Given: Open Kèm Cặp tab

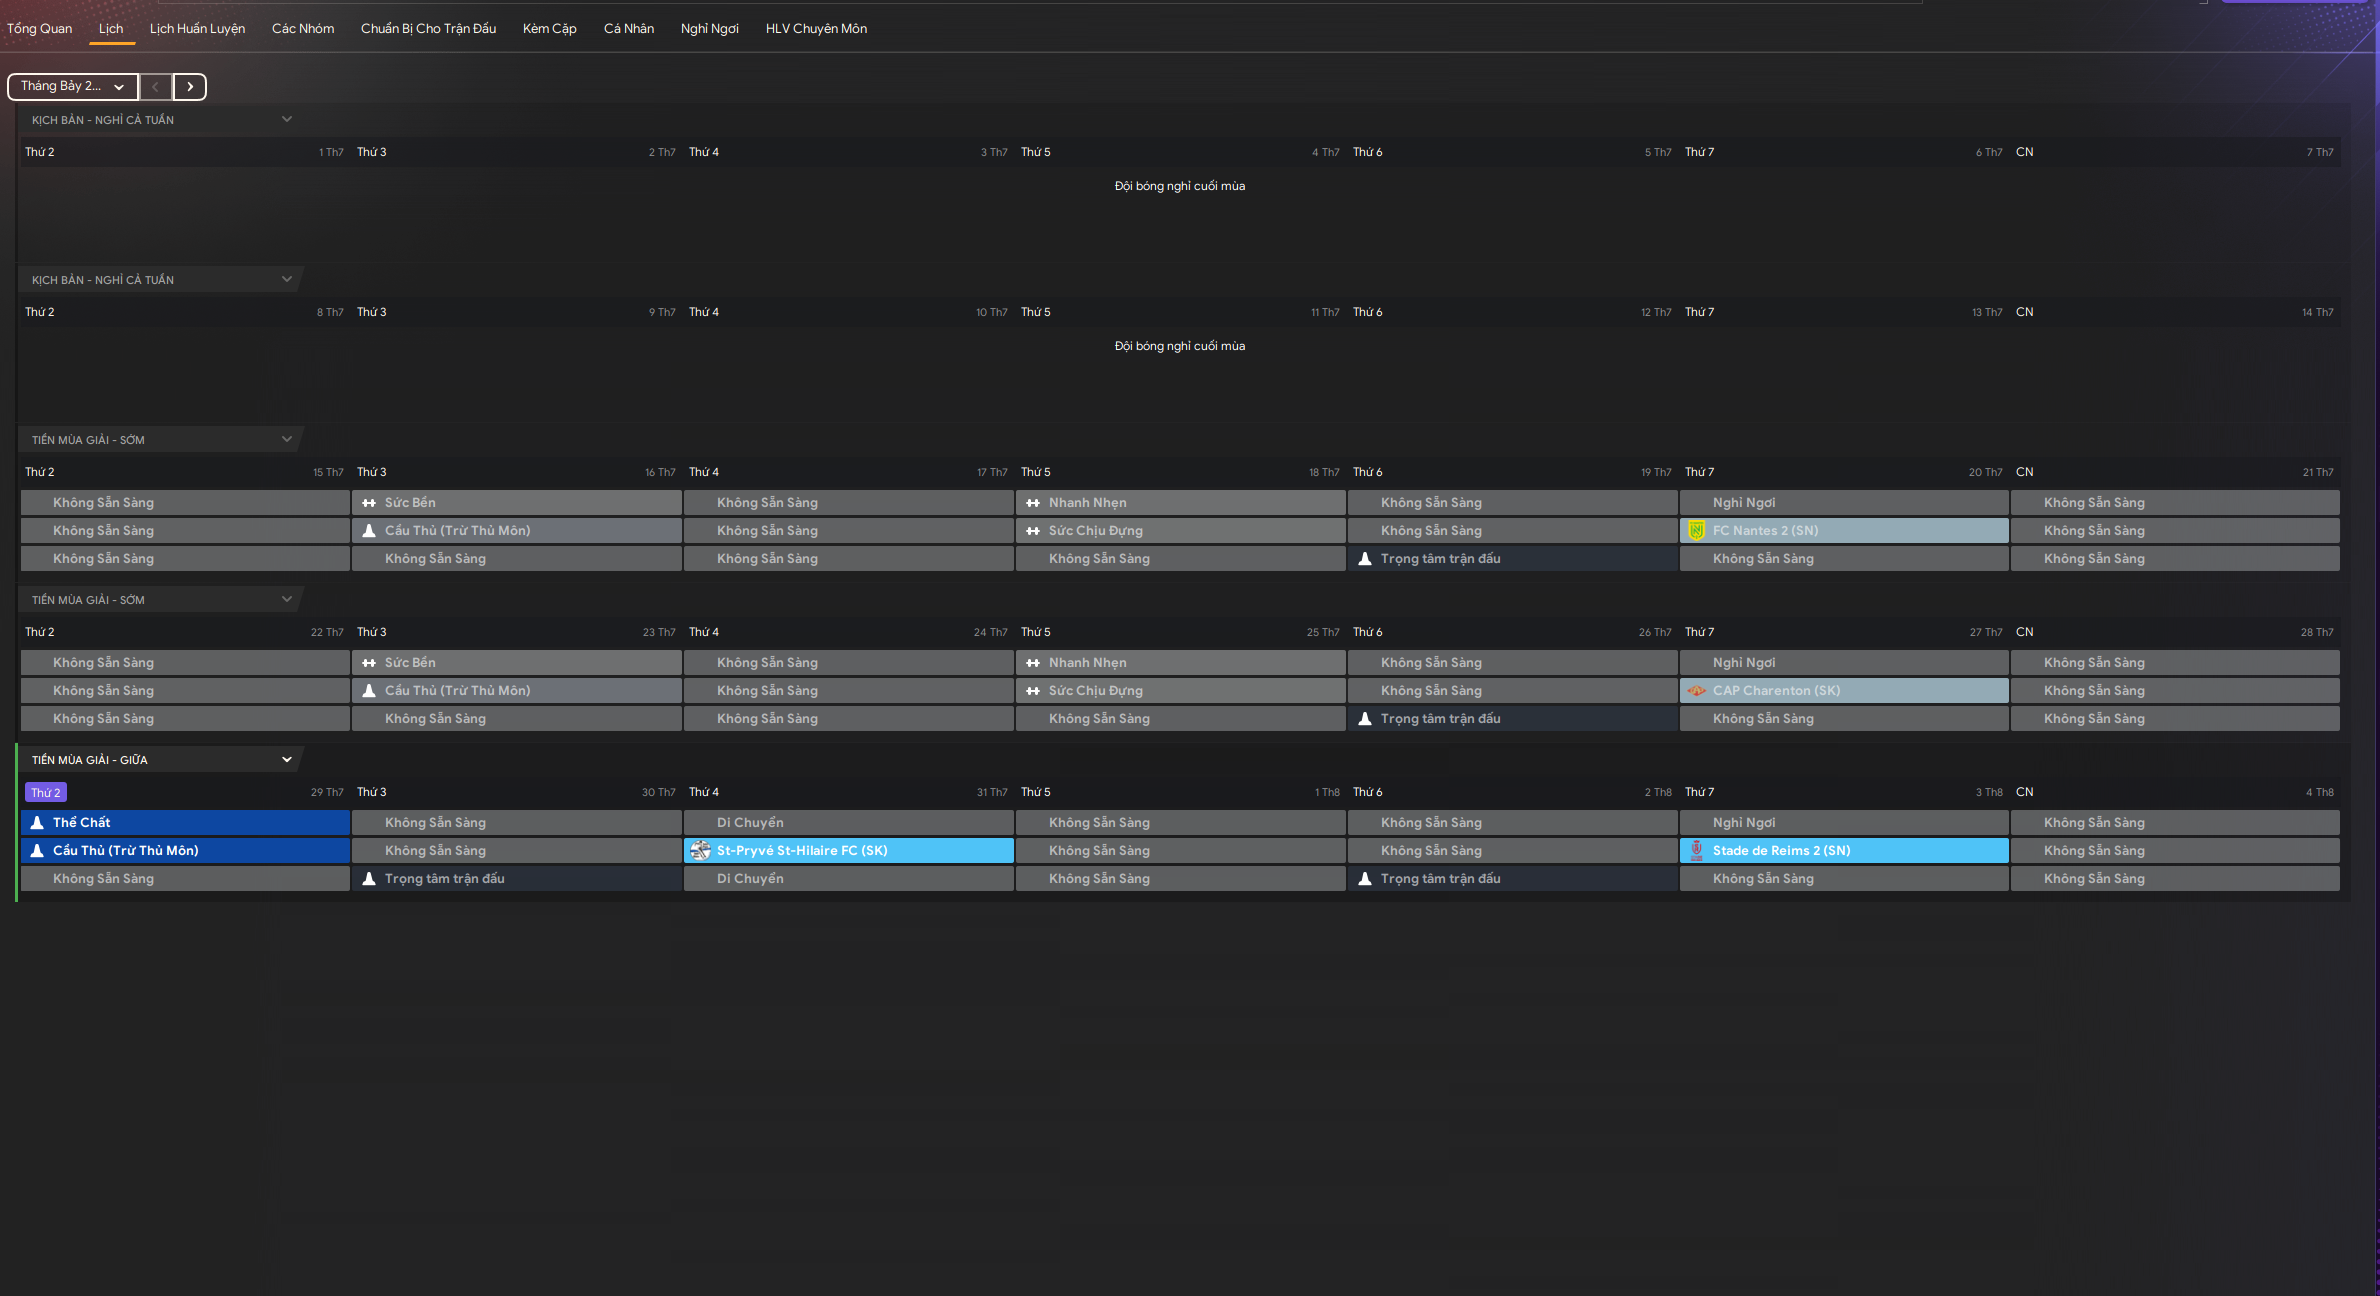Looking at the screenshot, I should (550, 28).
